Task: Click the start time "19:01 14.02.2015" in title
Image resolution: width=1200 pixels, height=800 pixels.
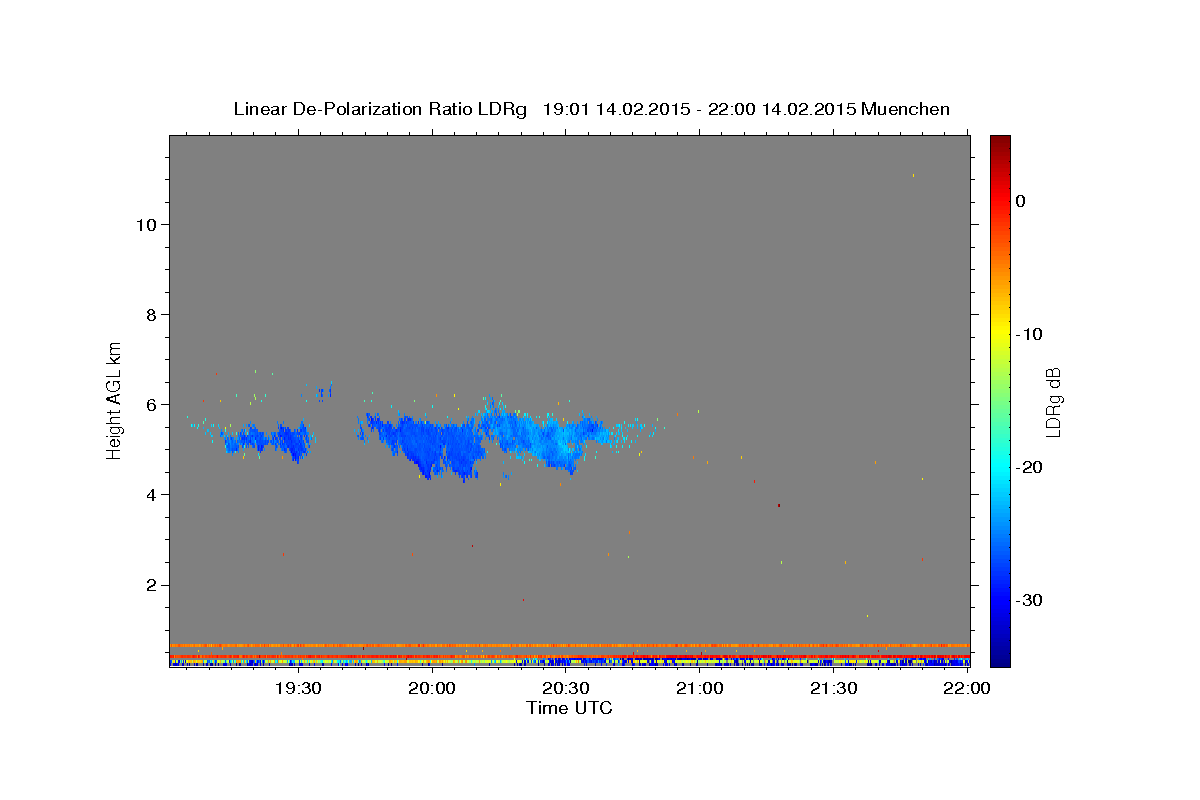Action: 616,109
